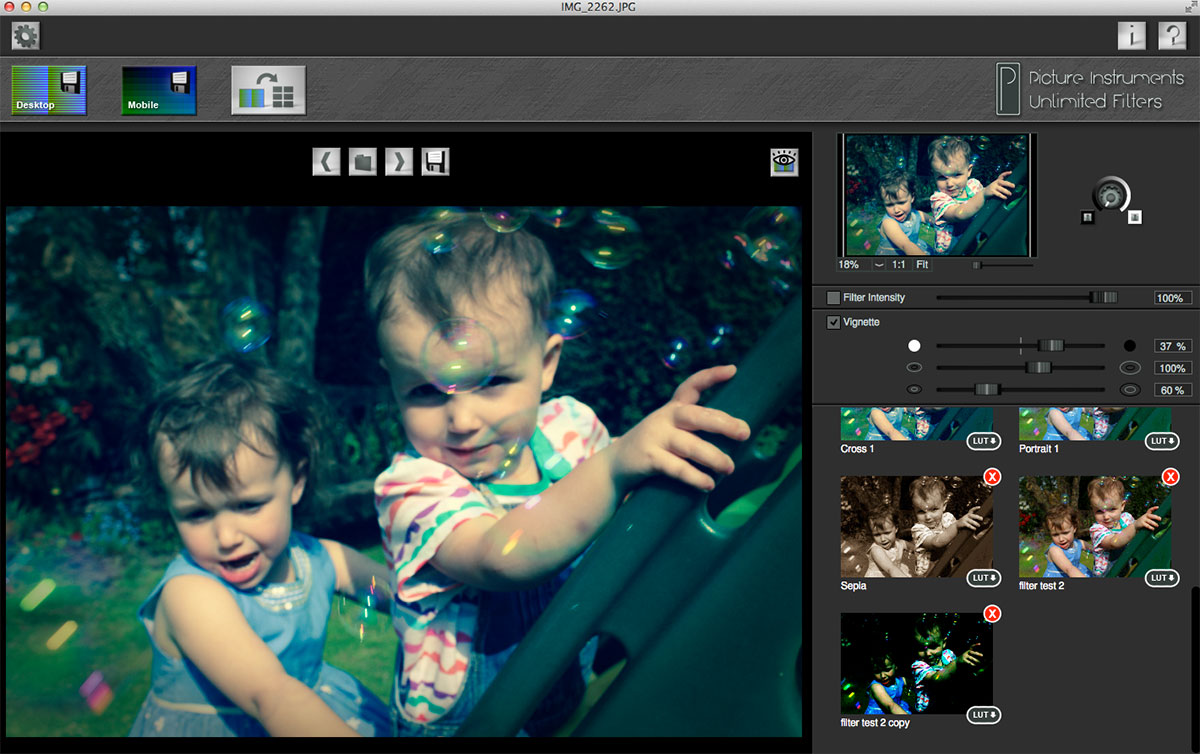1200x754 pixels.
Task: Select the Desktop save preset icon
Action: tap(49, 91)
